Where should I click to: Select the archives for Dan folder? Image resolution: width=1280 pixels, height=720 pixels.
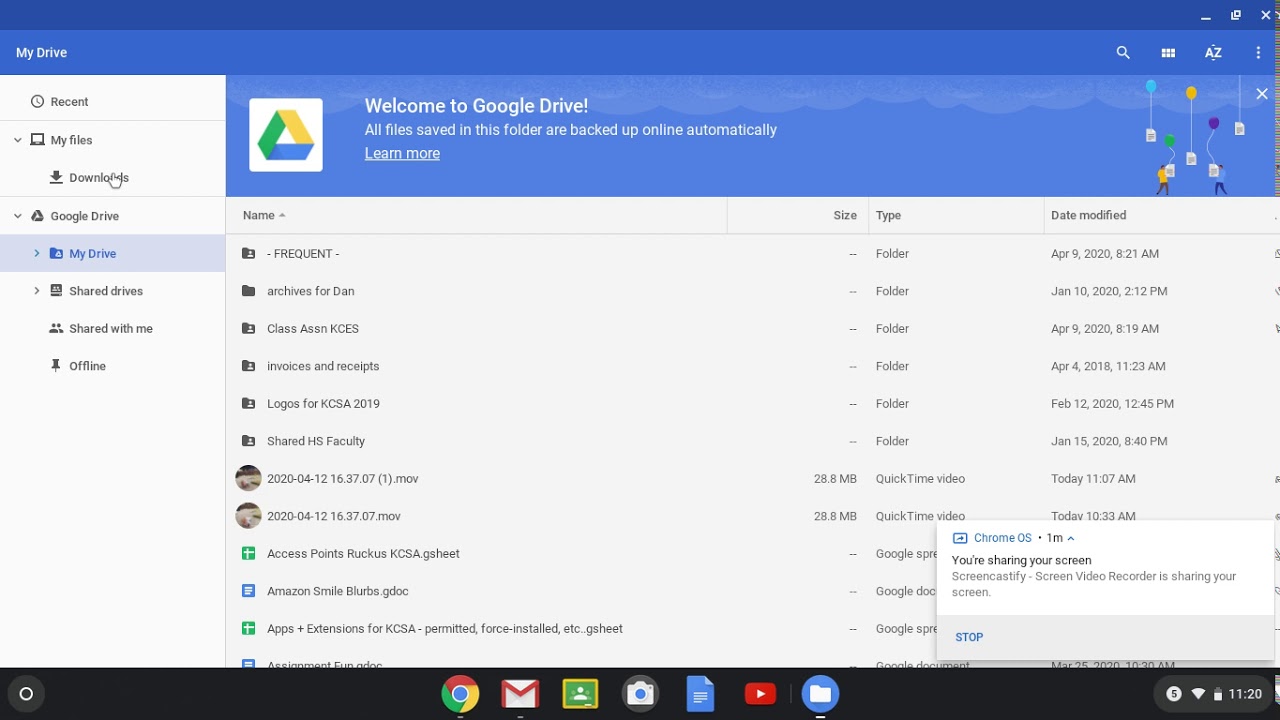[x=310, y=291]
